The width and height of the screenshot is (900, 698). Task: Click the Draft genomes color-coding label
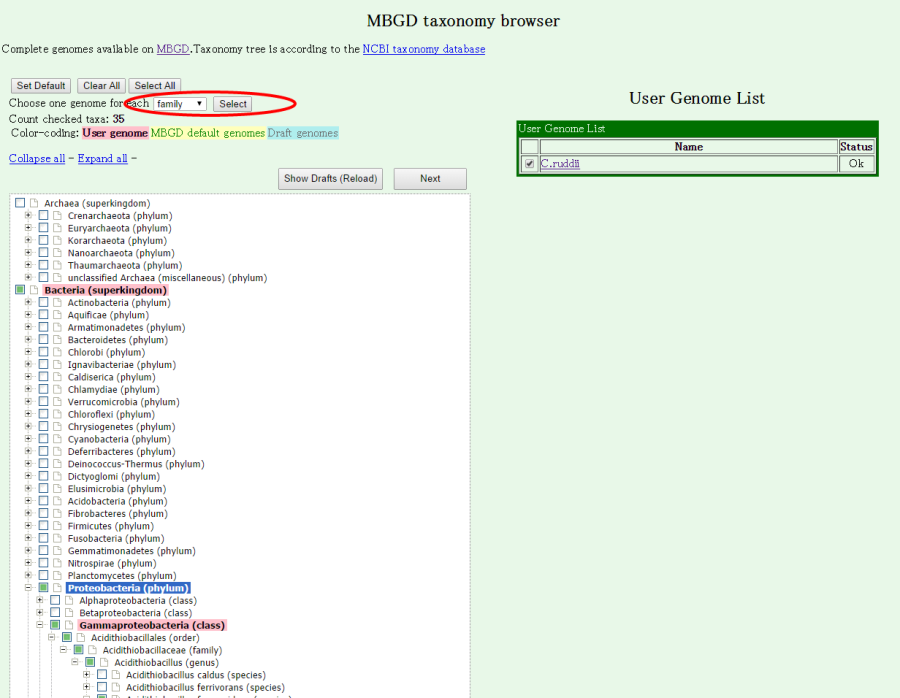[x=303, y=133]
